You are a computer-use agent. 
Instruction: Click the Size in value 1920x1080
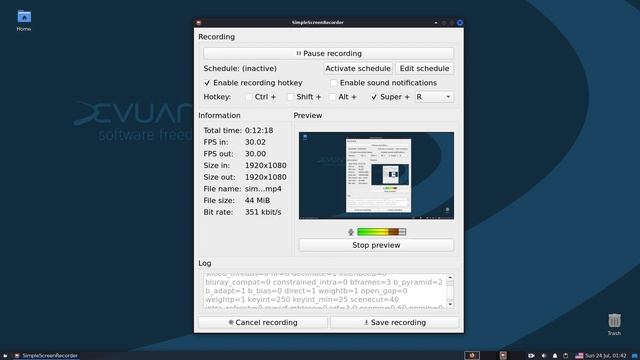(x=266, y=166)
